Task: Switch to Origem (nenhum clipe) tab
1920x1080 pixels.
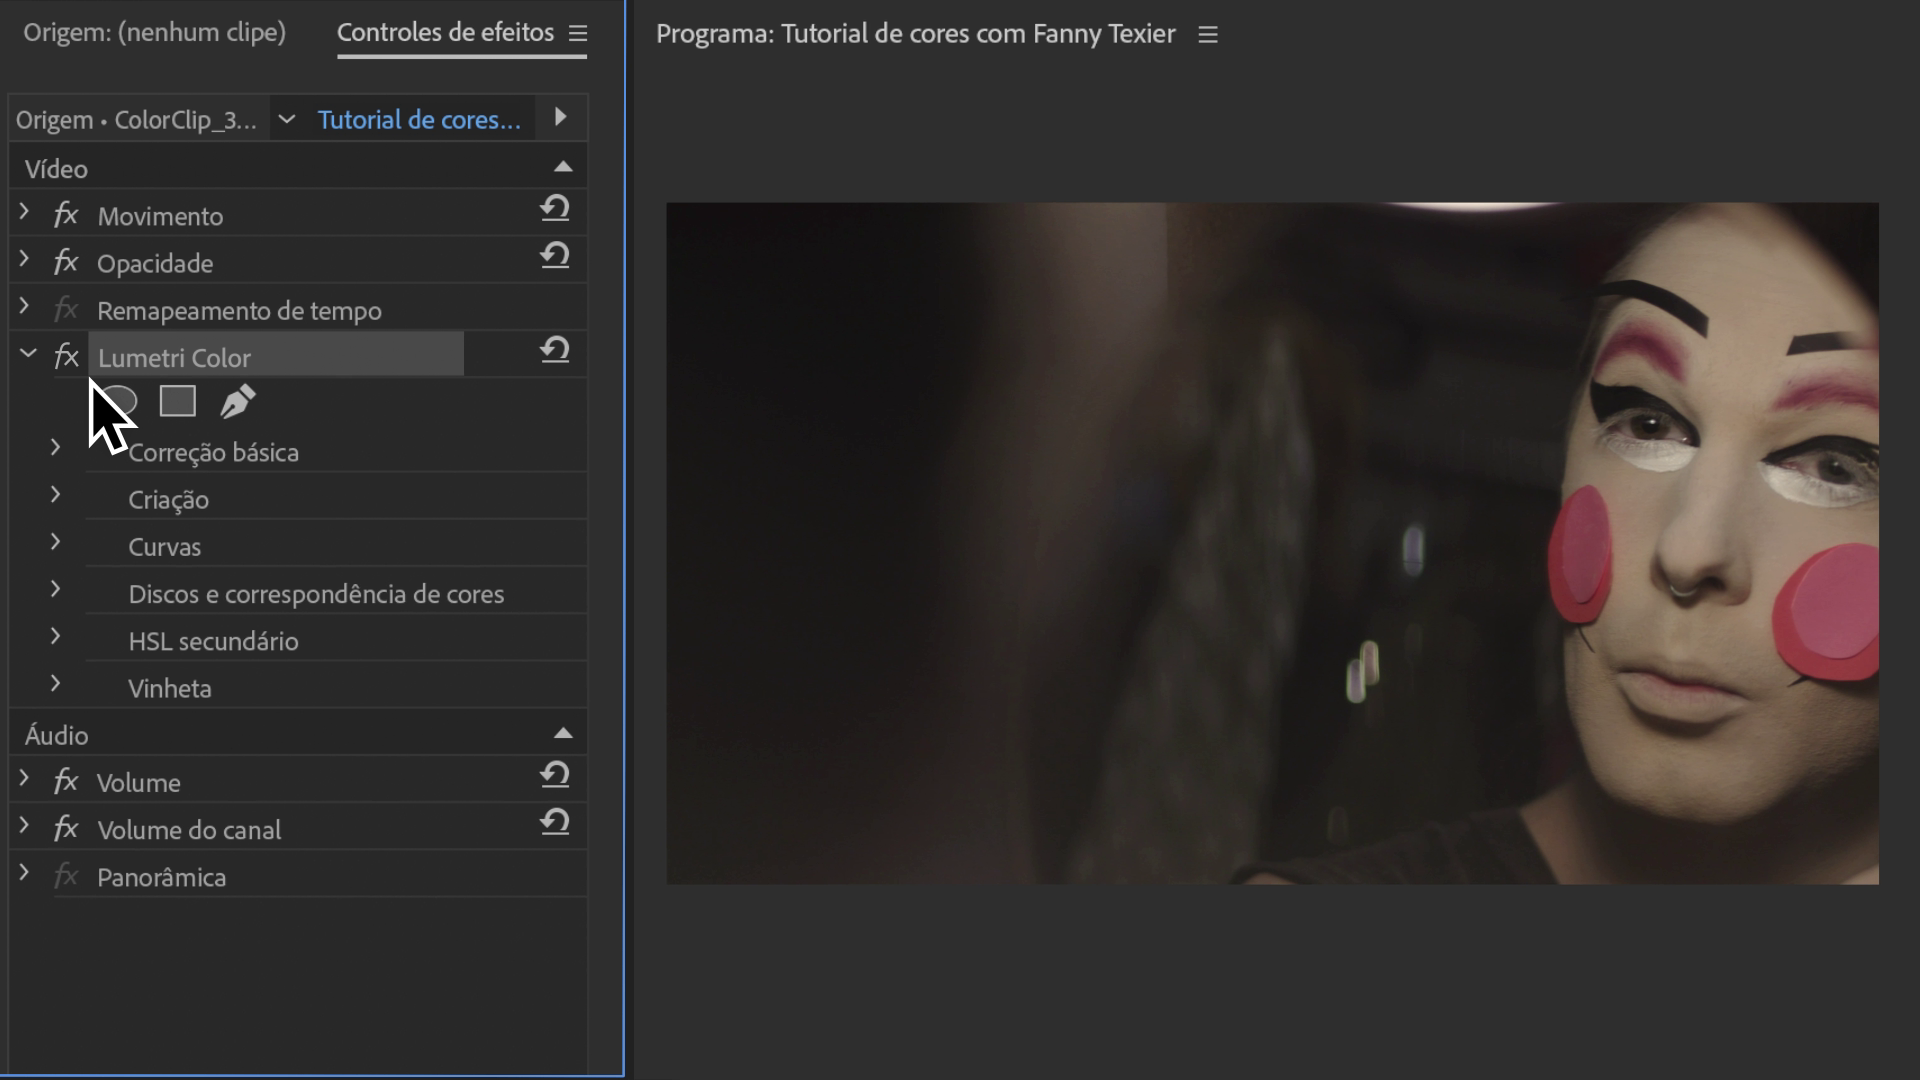Action: pos(155,32)
